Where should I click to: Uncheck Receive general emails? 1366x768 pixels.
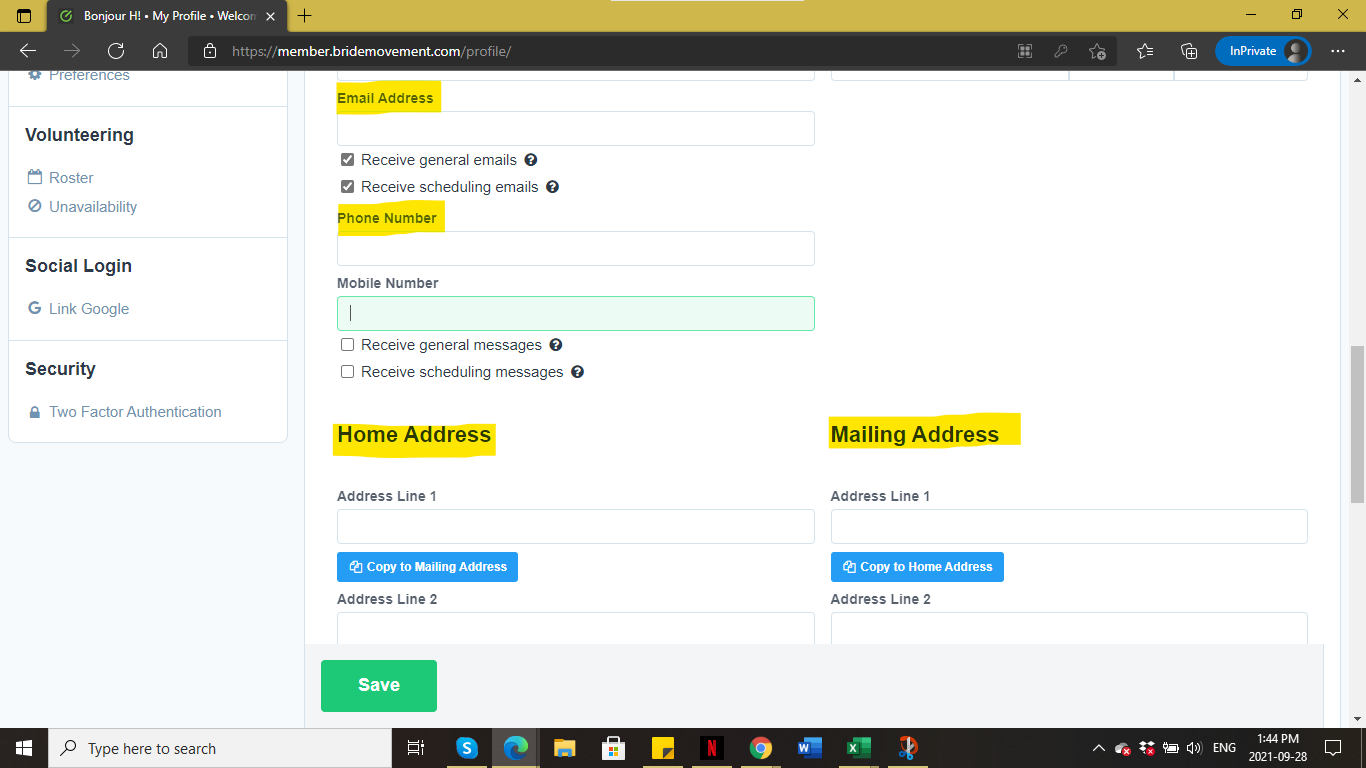click(347, 160)
